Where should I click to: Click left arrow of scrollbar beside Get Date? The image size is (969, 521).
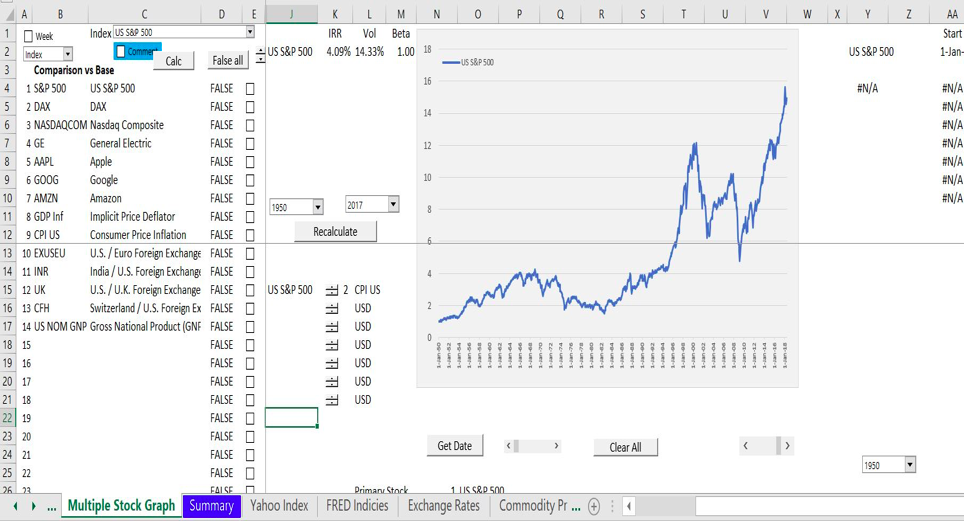[509, 446]
